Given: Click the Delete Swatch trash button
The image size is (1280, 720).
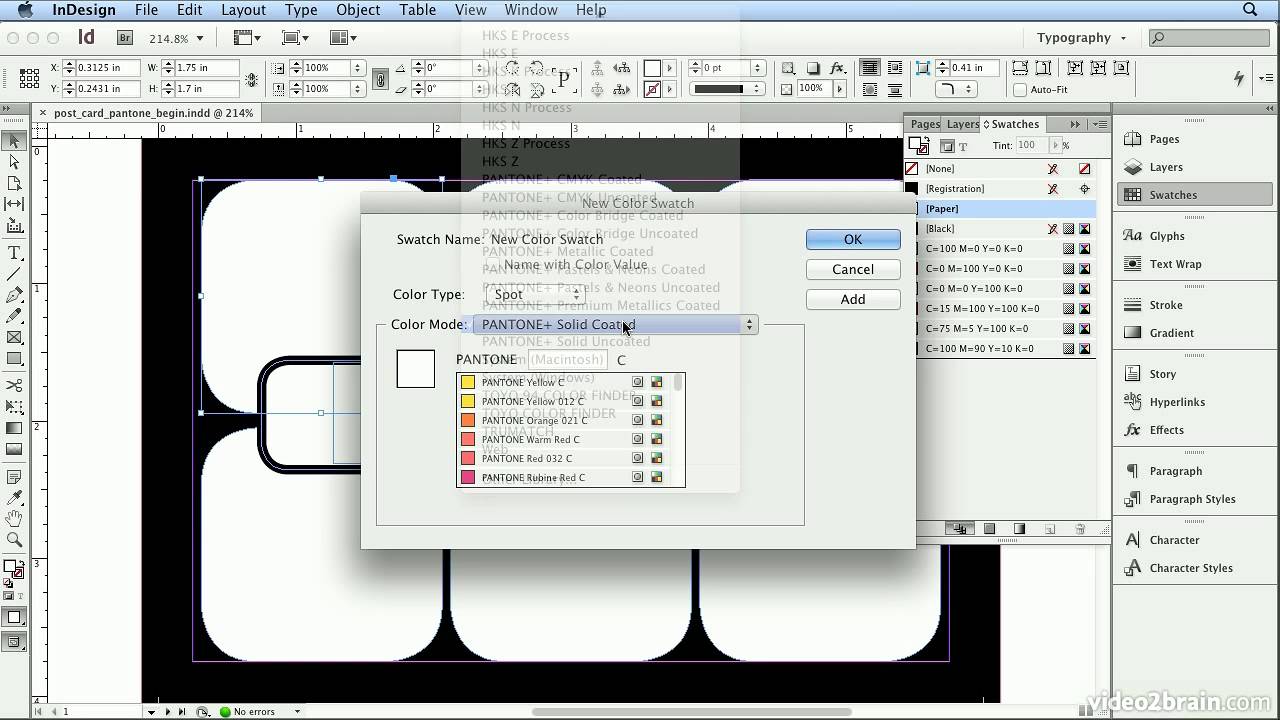Looking at the screenshot, I should pyautogui.click(x=1080, y=529).
